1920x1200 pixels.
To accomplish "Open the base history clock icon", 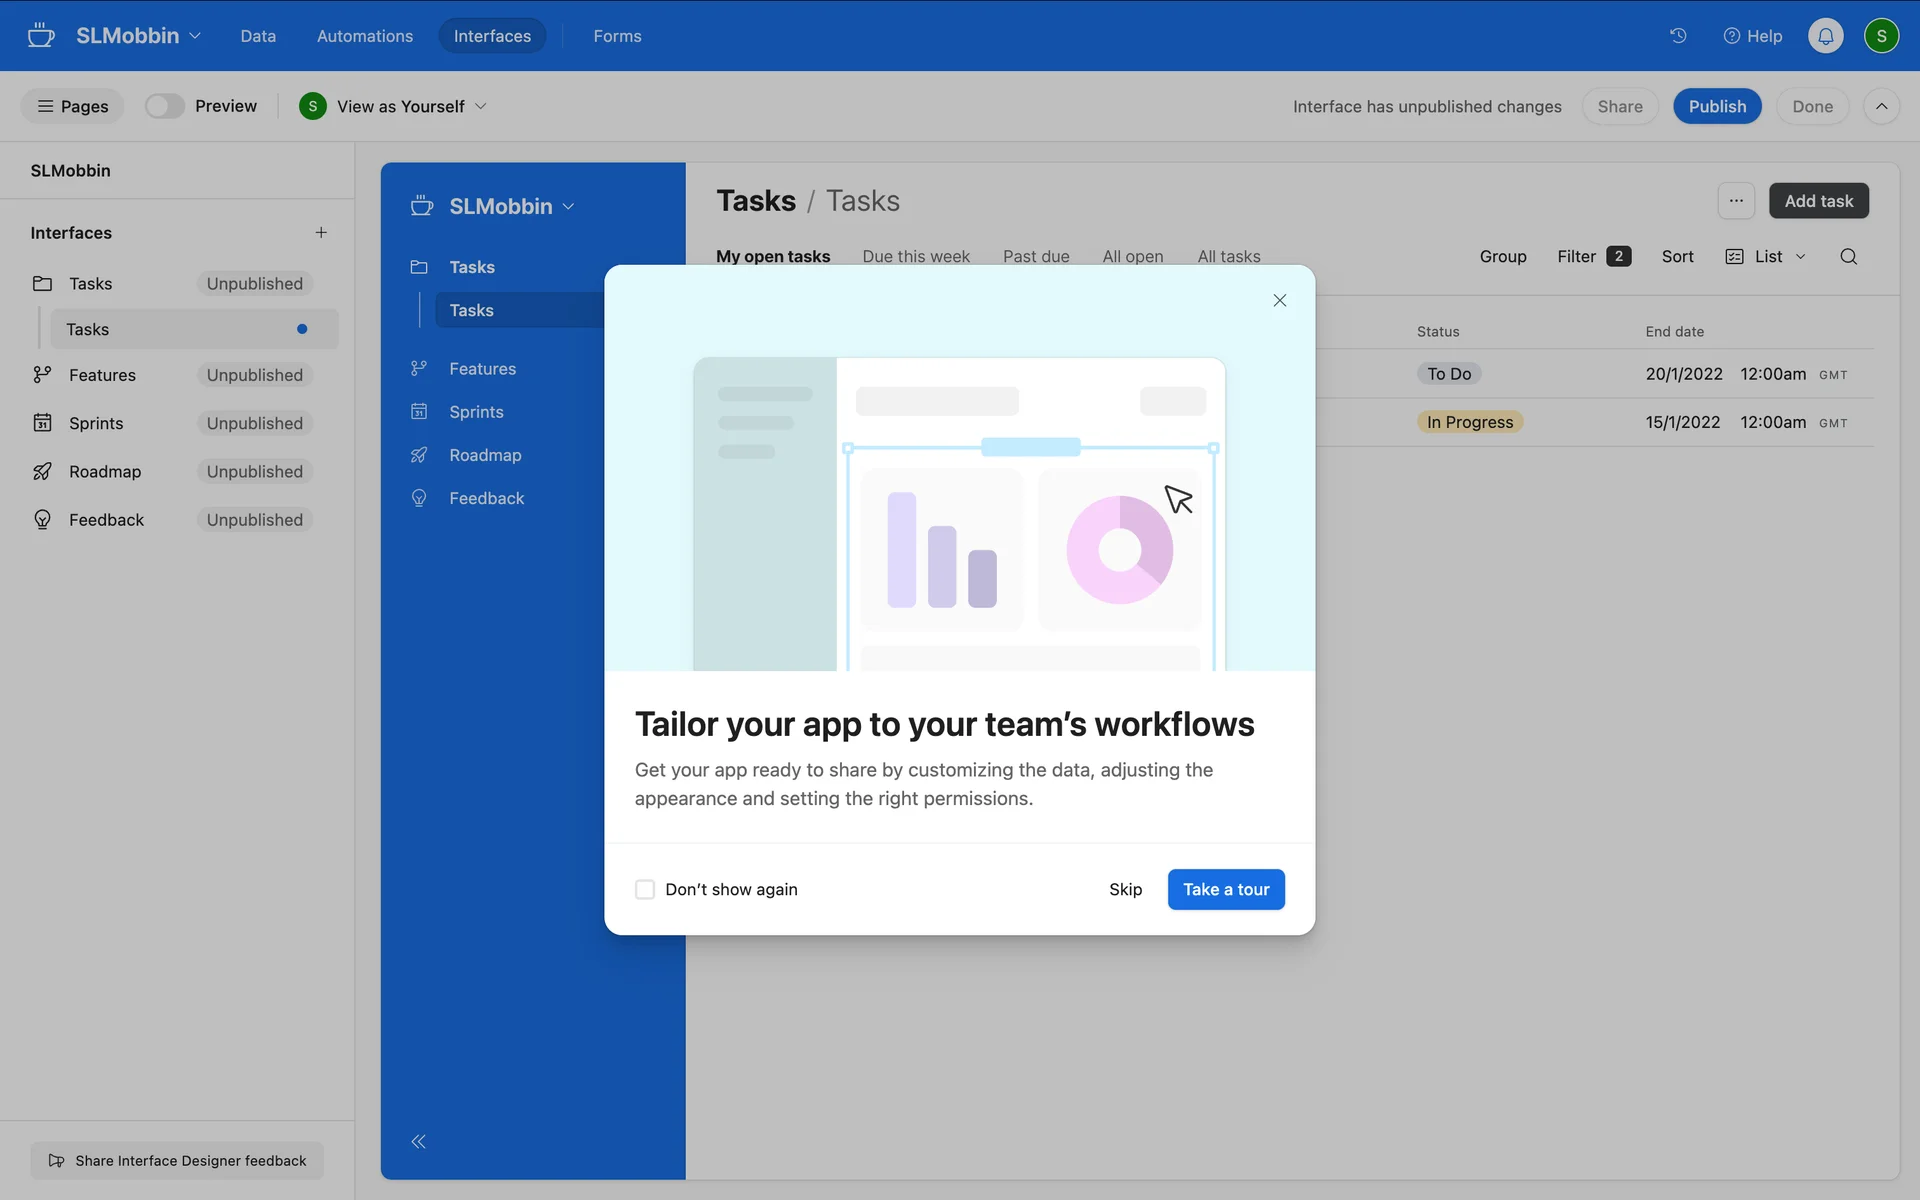I will pos(1678,36).
